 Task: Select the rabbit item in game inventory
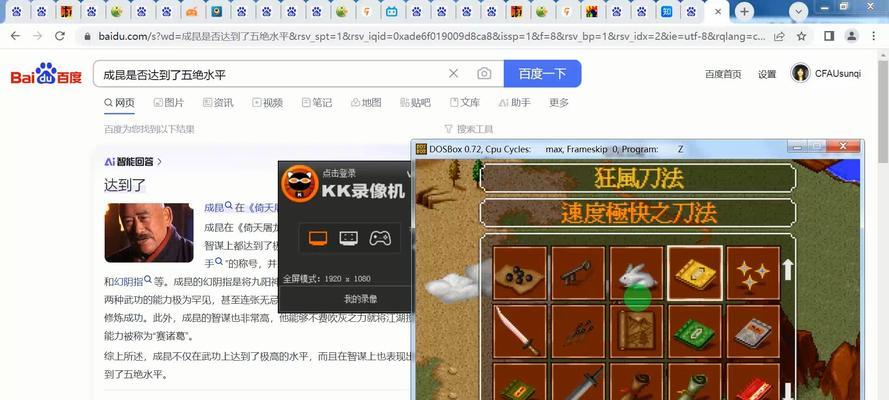[x=636, y=273]
